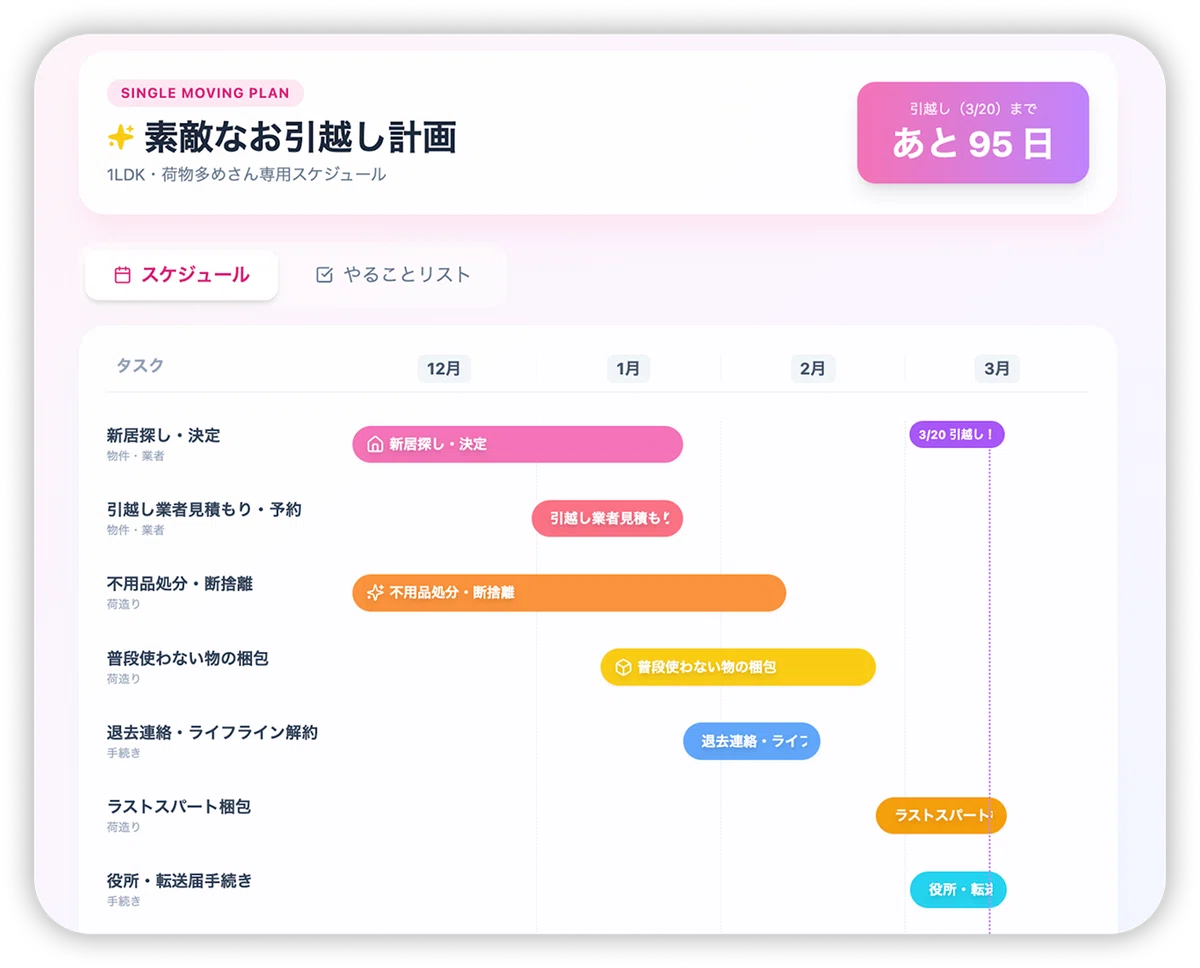Click the タスク column header
This screenshot has height=968, width=1200.
(x=140, y=366)
